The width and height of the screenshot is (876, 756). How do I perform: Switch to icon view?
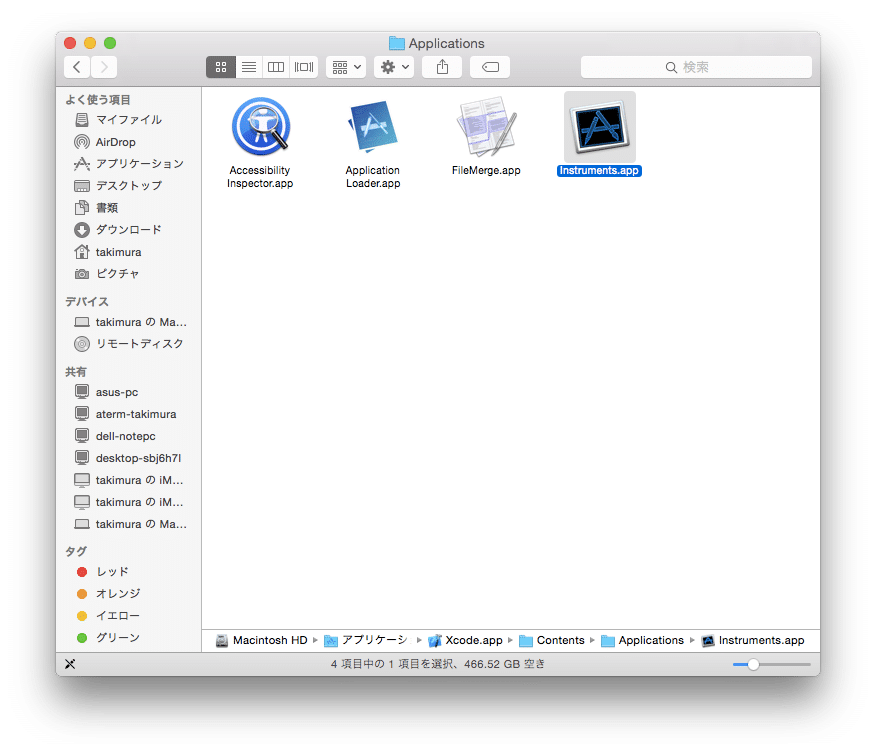click(x=221, y=67)
